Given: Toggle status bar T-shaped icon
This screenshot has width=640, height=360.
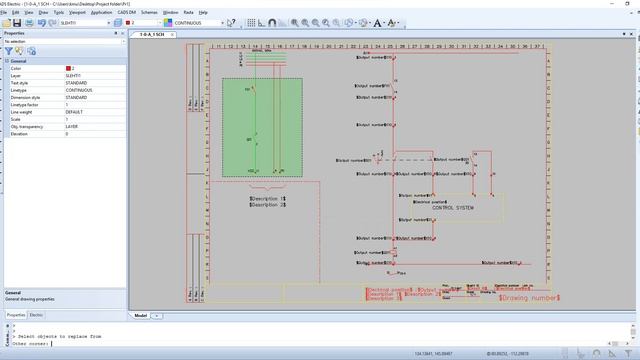Looking at the screenshot, I should [x=628, y=353].
